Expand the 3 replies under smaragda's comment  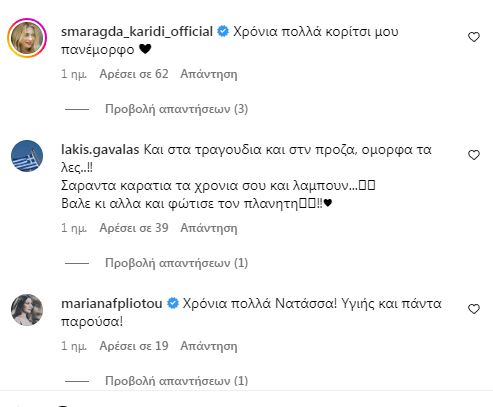(176, 109)
